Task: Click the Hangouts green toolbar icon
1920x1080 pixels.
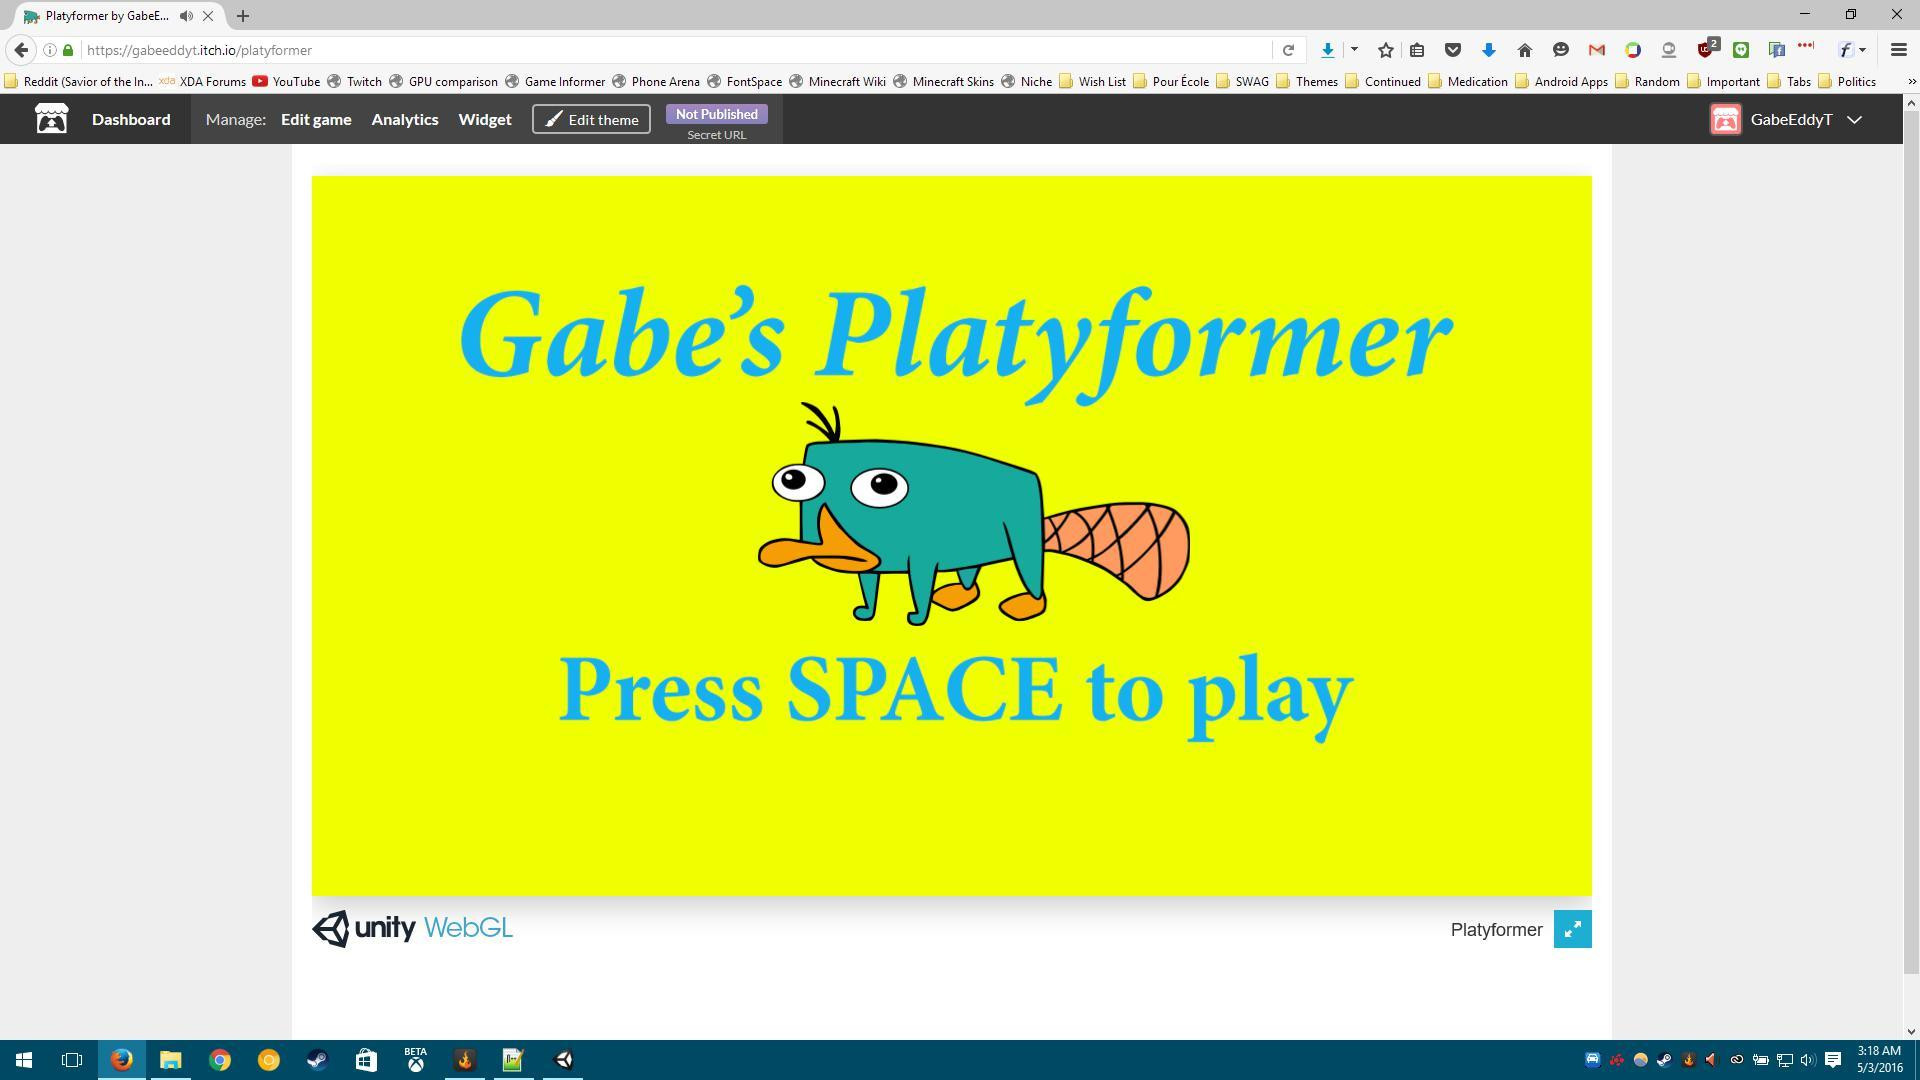Action: [x=1741, y=50]
